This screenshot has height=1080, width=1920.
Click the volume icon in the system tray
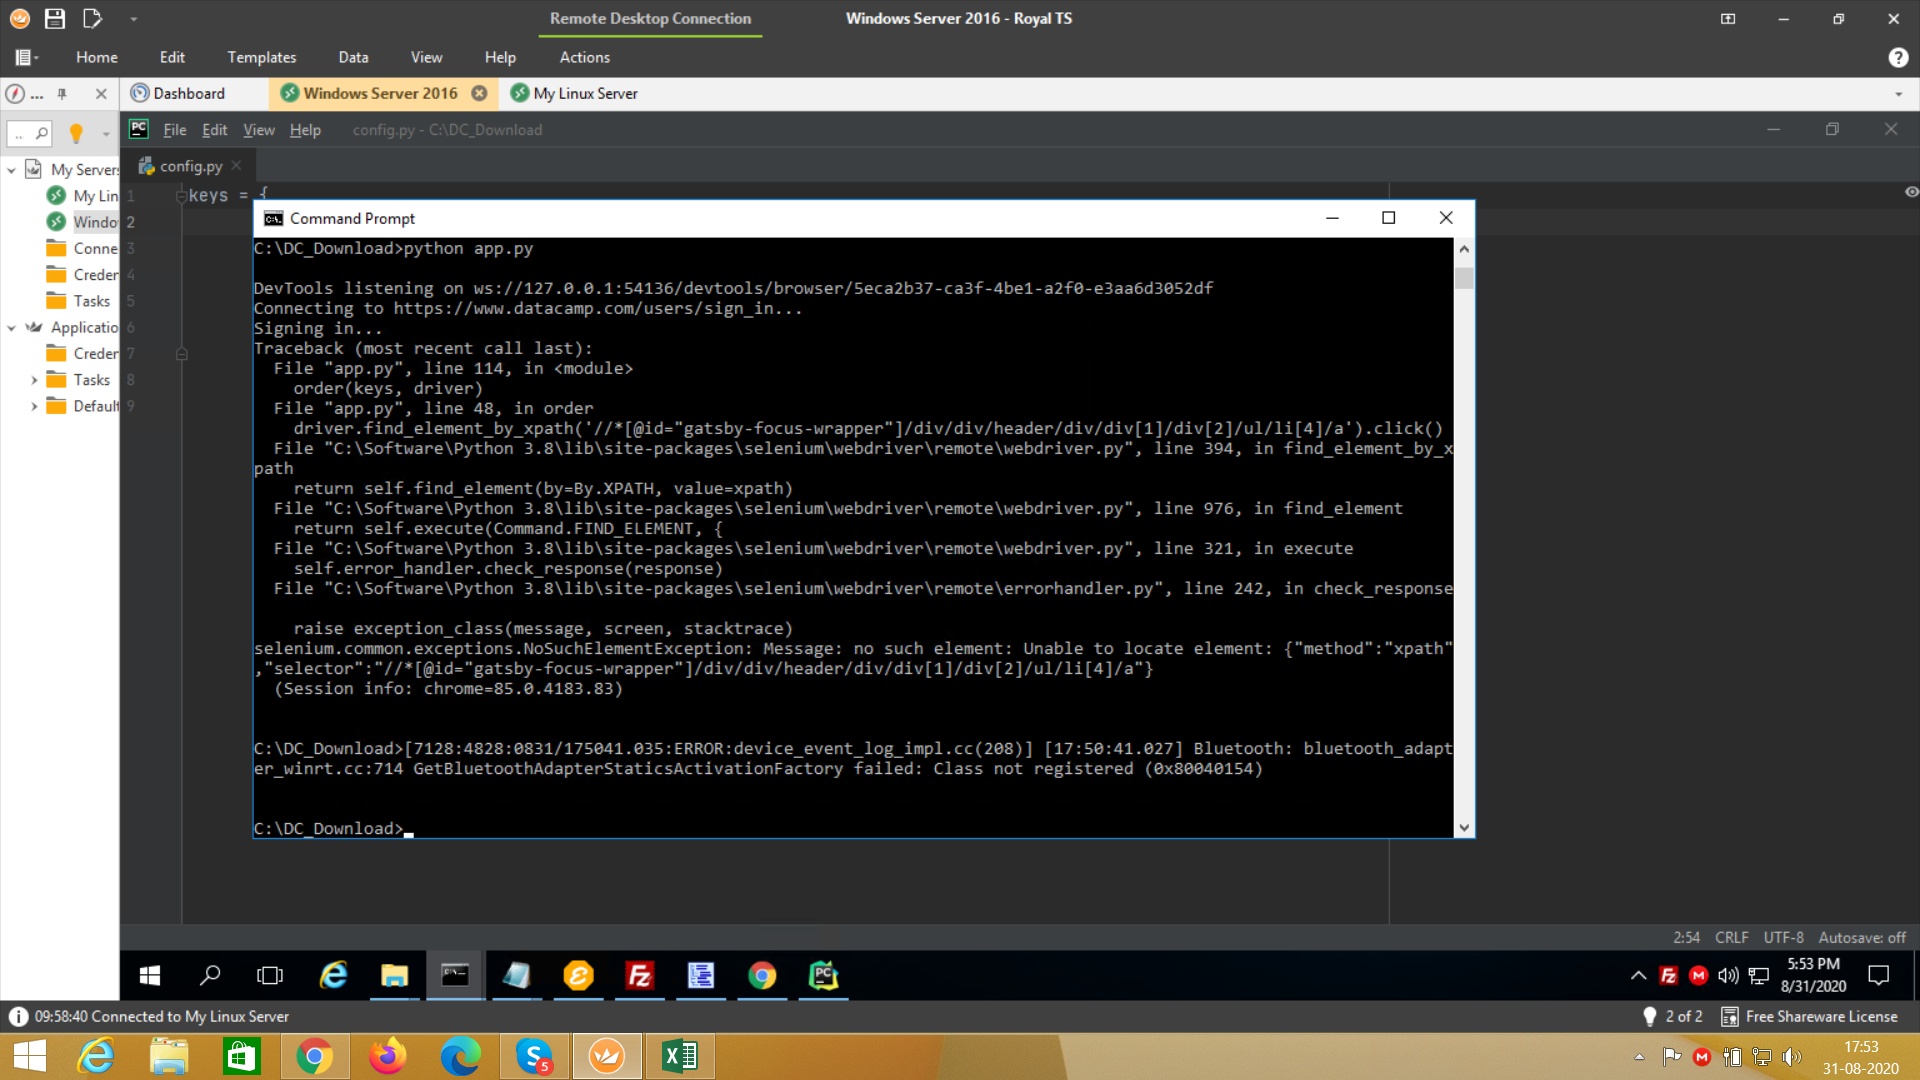1727,976
